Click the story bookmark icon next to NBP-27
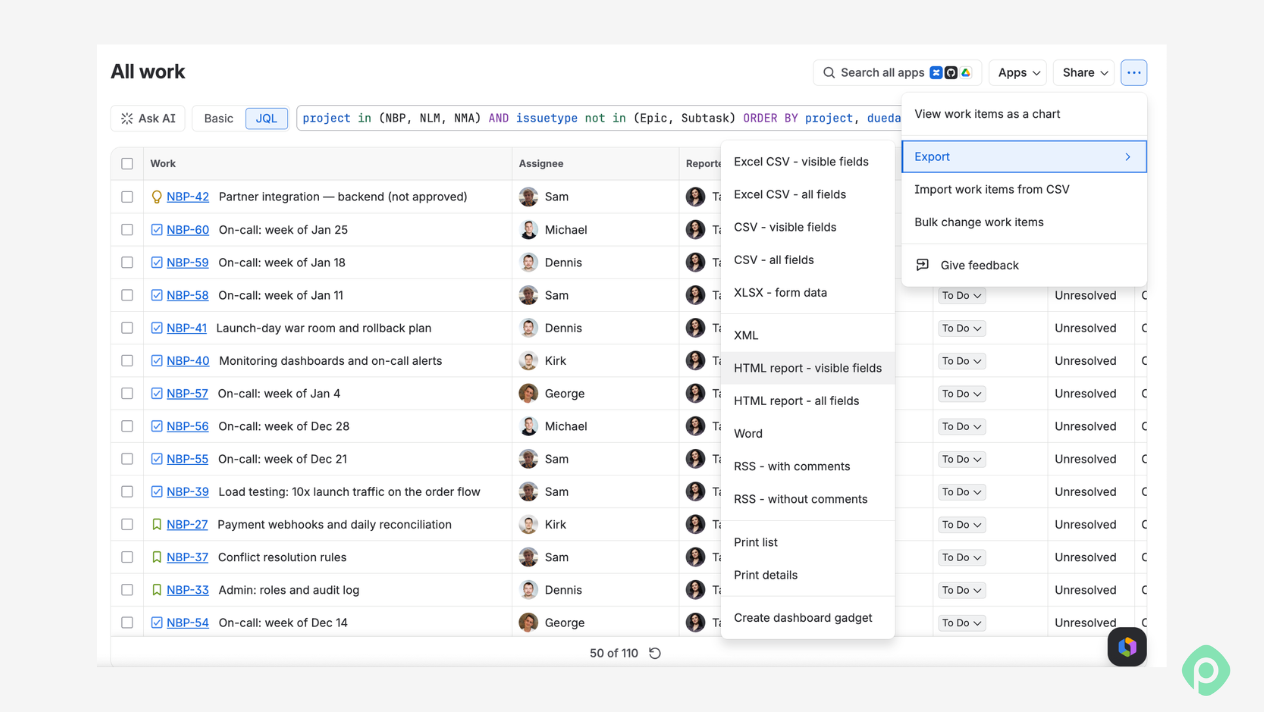Image resolution: width=1264 pixels, height=712 pixels. click(x=156, y=524)
